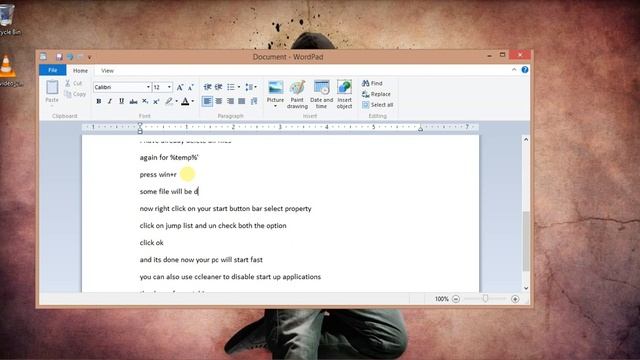Screen dimensions: 640x360
Task: Start a bulleted list
Action: point(231,87)
